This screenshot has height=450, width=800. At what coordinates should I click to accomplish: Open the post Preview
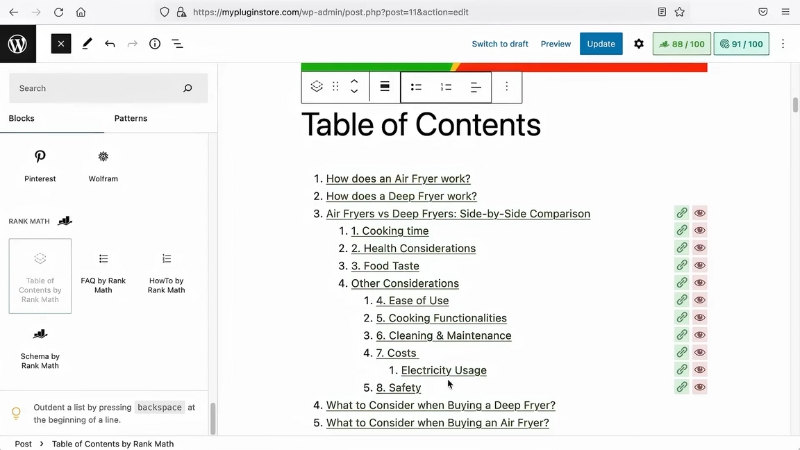click(x=556, y=44)
